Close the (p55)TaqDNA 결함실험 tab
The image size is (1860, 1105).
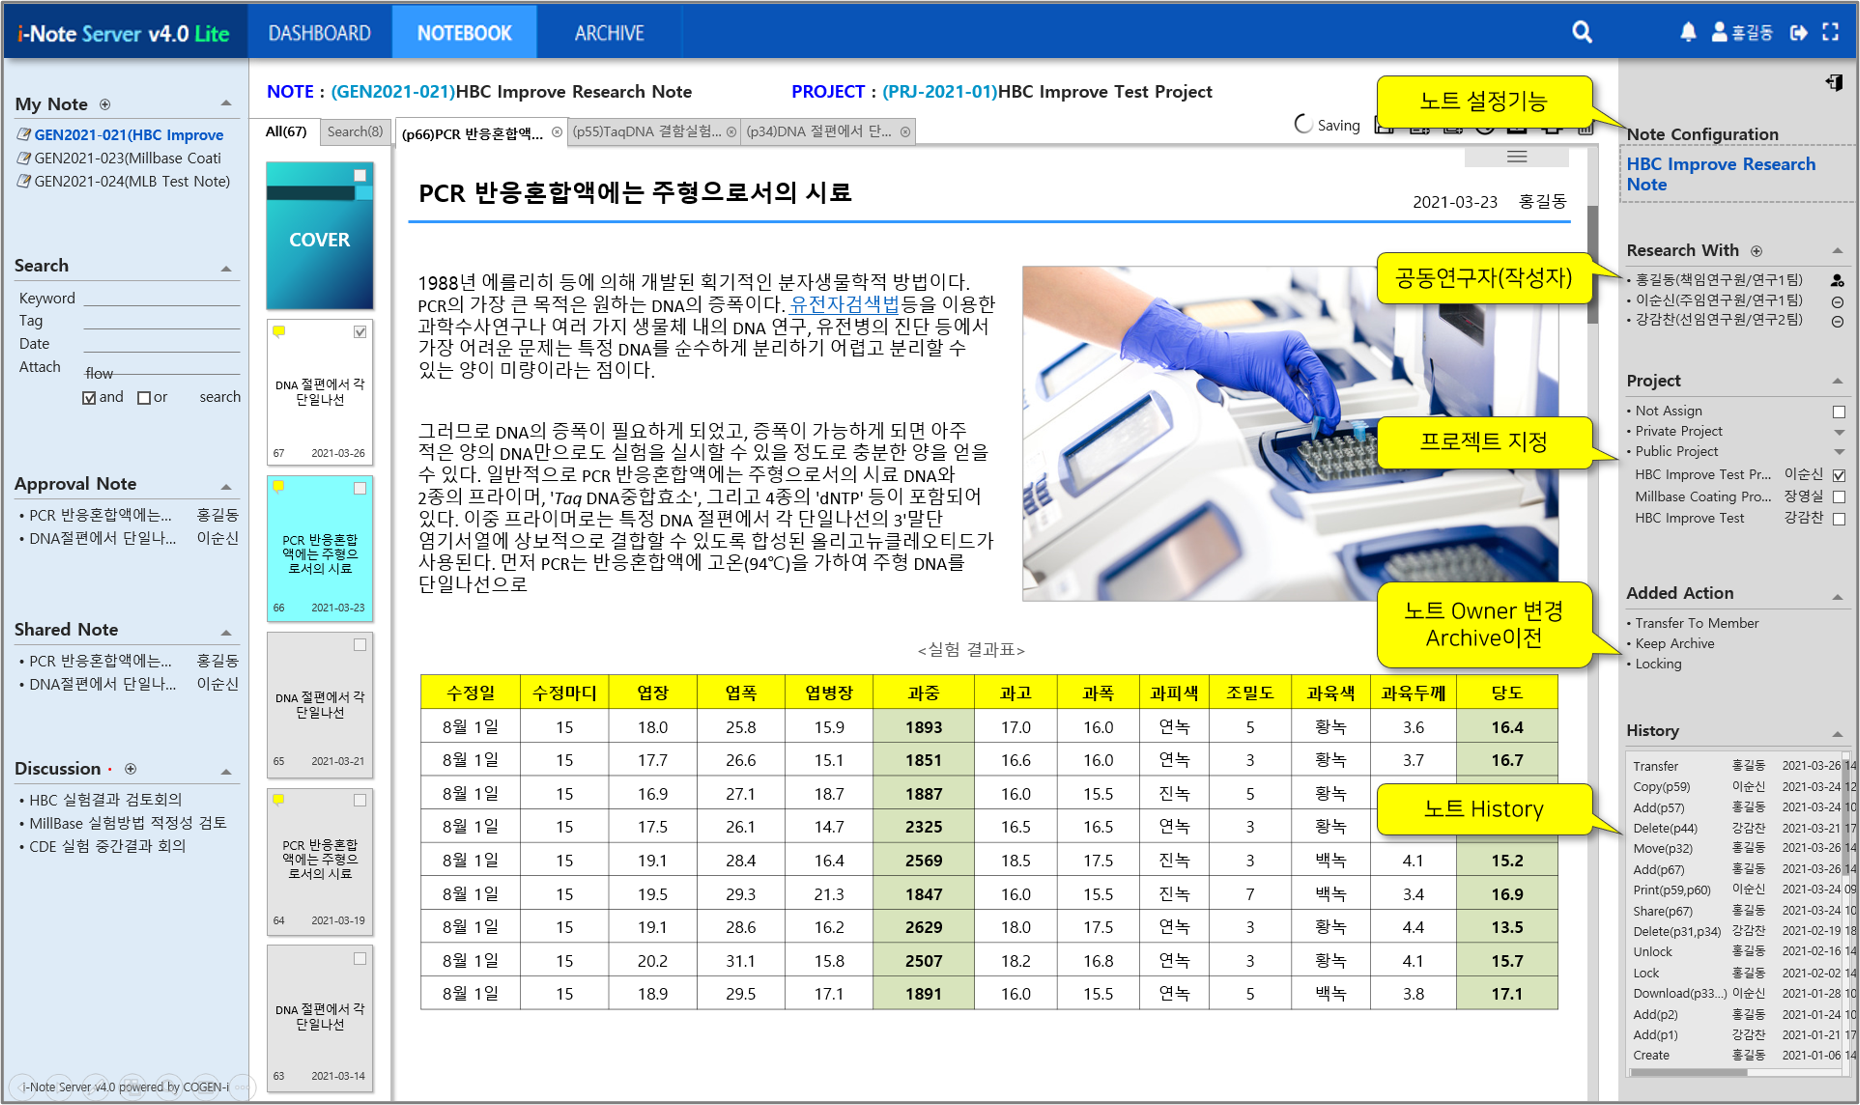pos(731,132)
